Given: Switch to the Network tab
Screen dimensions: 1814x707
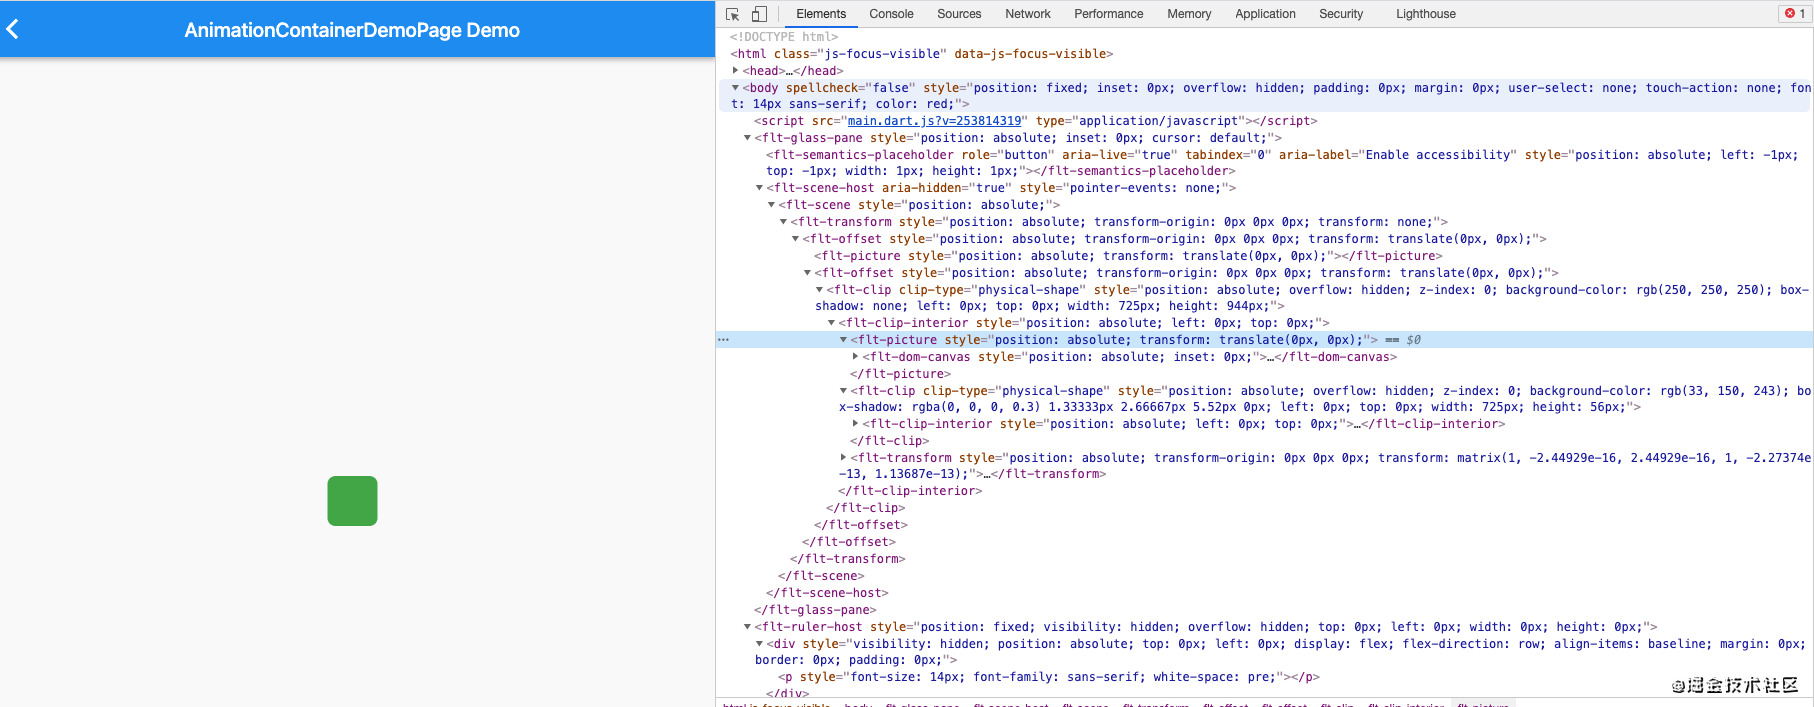Looking at the screenshot, I should pos(1028,14).
